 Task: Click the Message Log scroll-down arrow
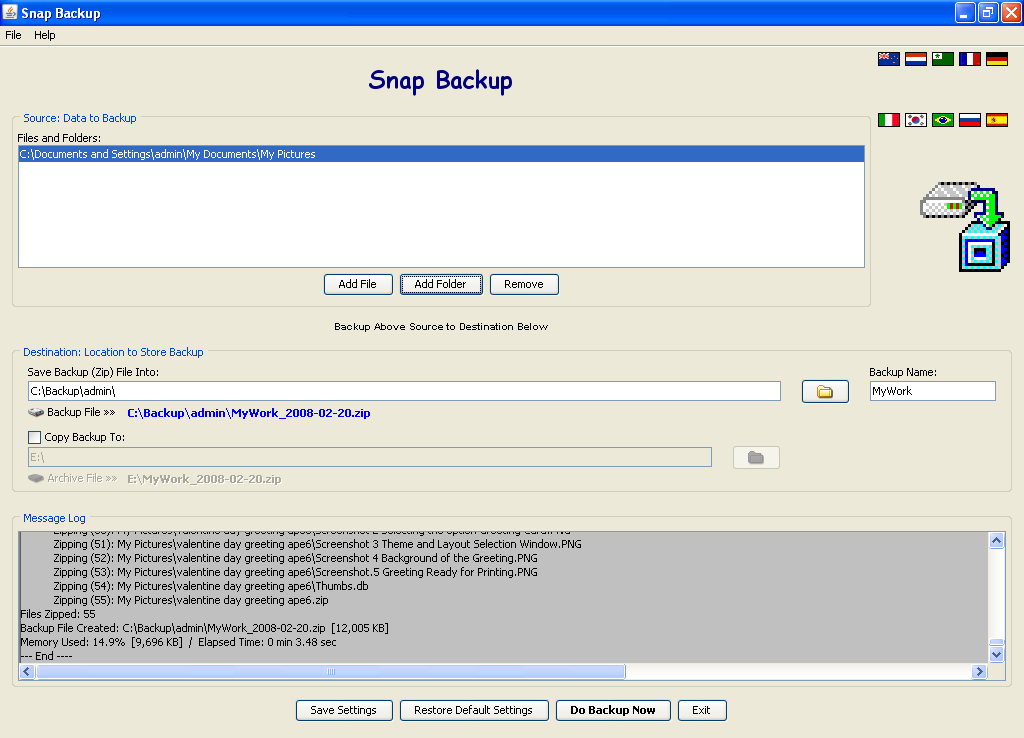996,654
